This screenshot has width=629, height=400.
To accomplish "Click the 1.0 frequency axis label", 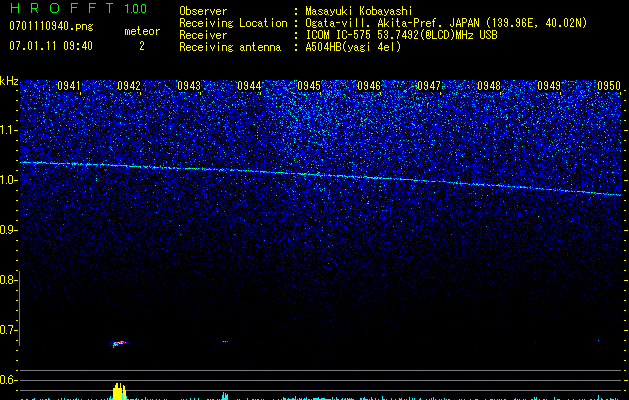I will 9,180.
